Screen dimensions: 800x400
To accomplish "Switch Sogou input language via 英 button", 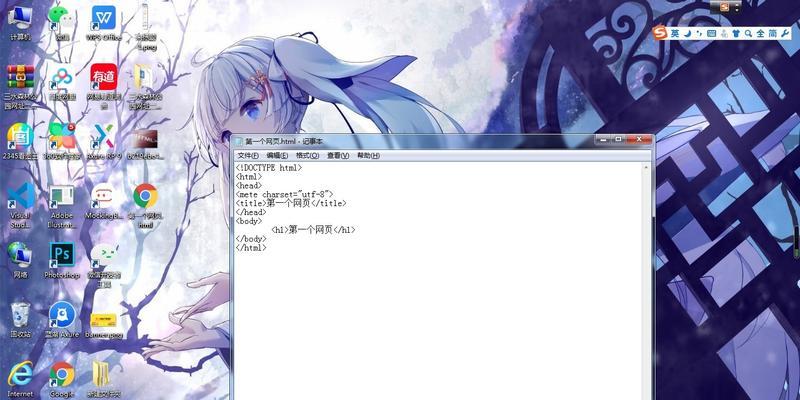I will 675,33.
